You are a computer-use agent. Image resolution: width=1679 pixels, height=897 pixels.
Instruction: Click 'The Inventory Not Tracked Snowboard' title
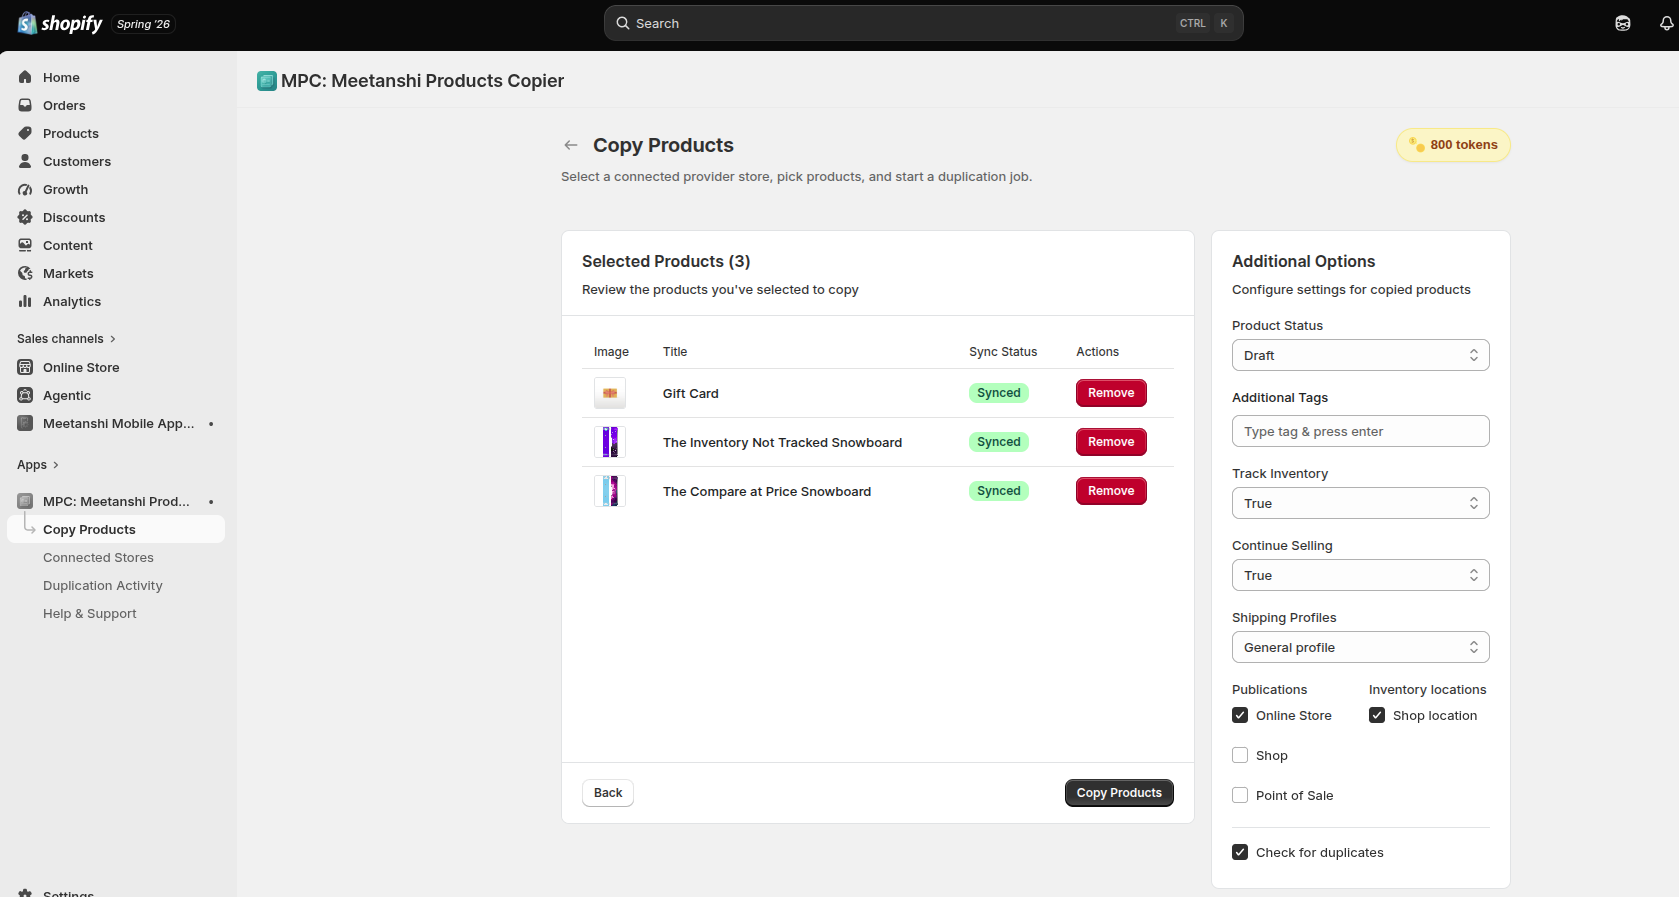click(x=782, y=442)
